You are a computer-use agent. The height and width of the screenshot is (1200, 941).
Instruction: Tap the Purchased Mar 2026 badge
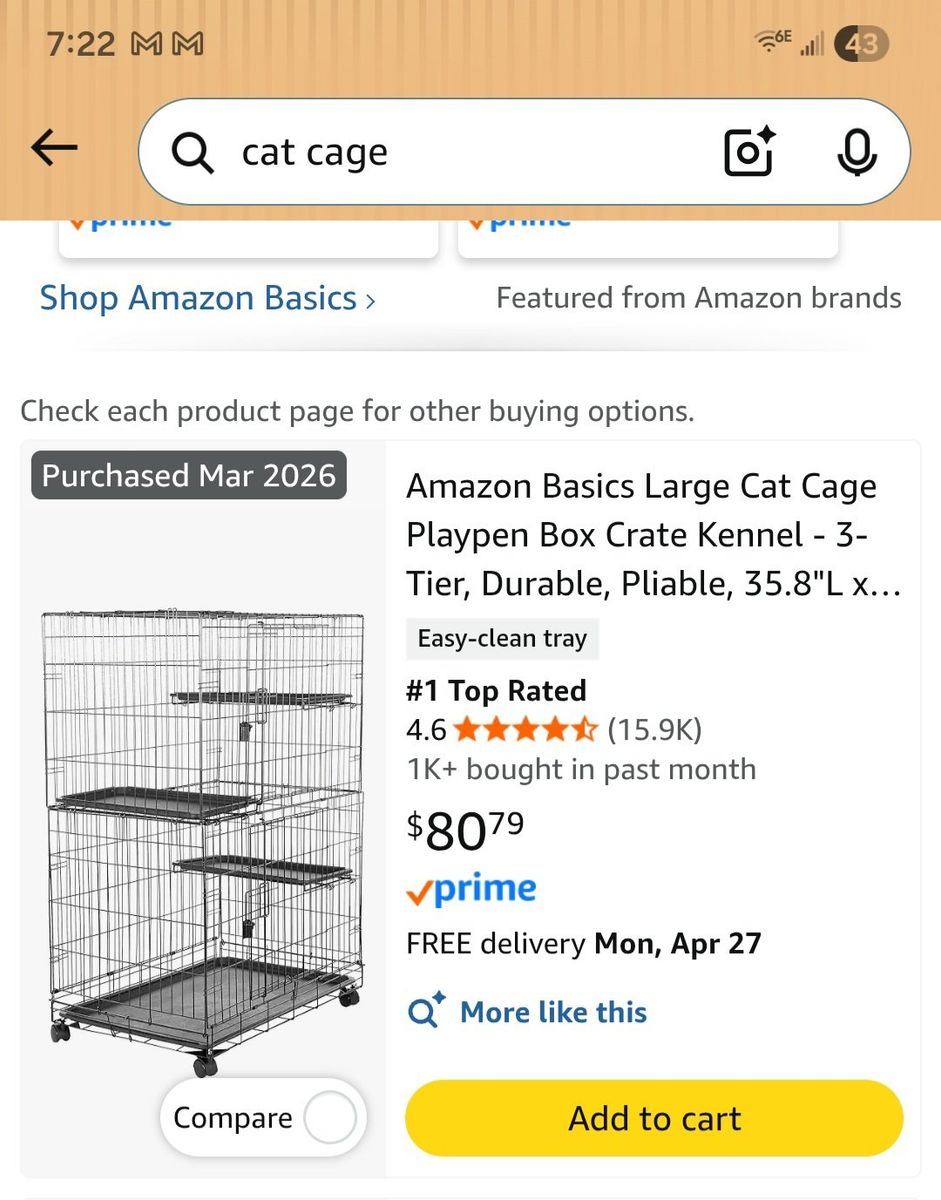click(x=189, y=476)
